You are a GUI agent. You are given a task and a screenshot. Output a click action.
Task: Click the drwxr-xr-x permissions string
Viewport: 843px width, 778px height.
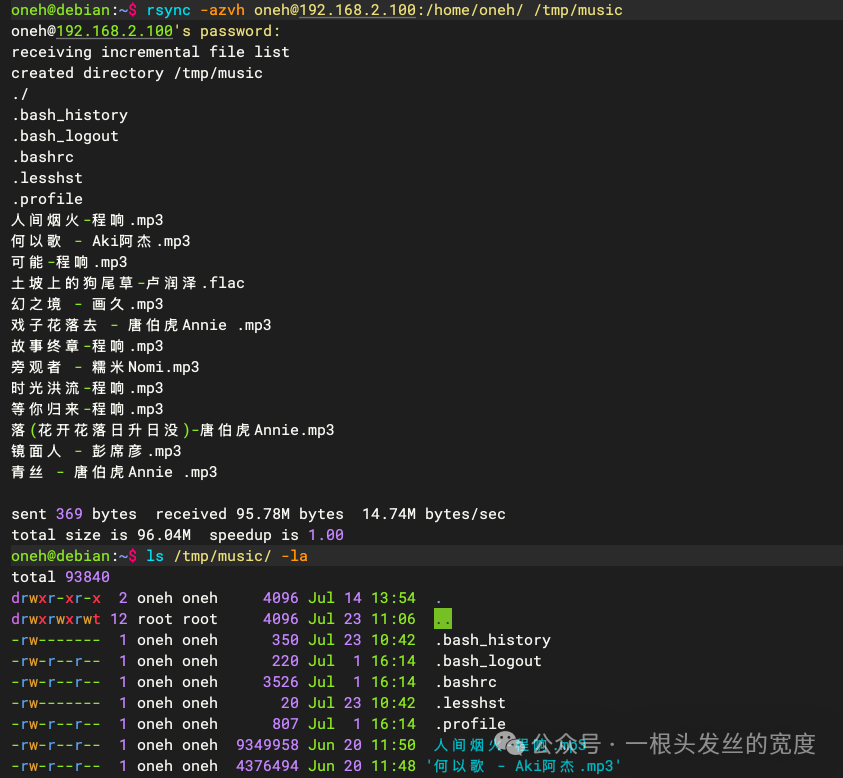56,598
